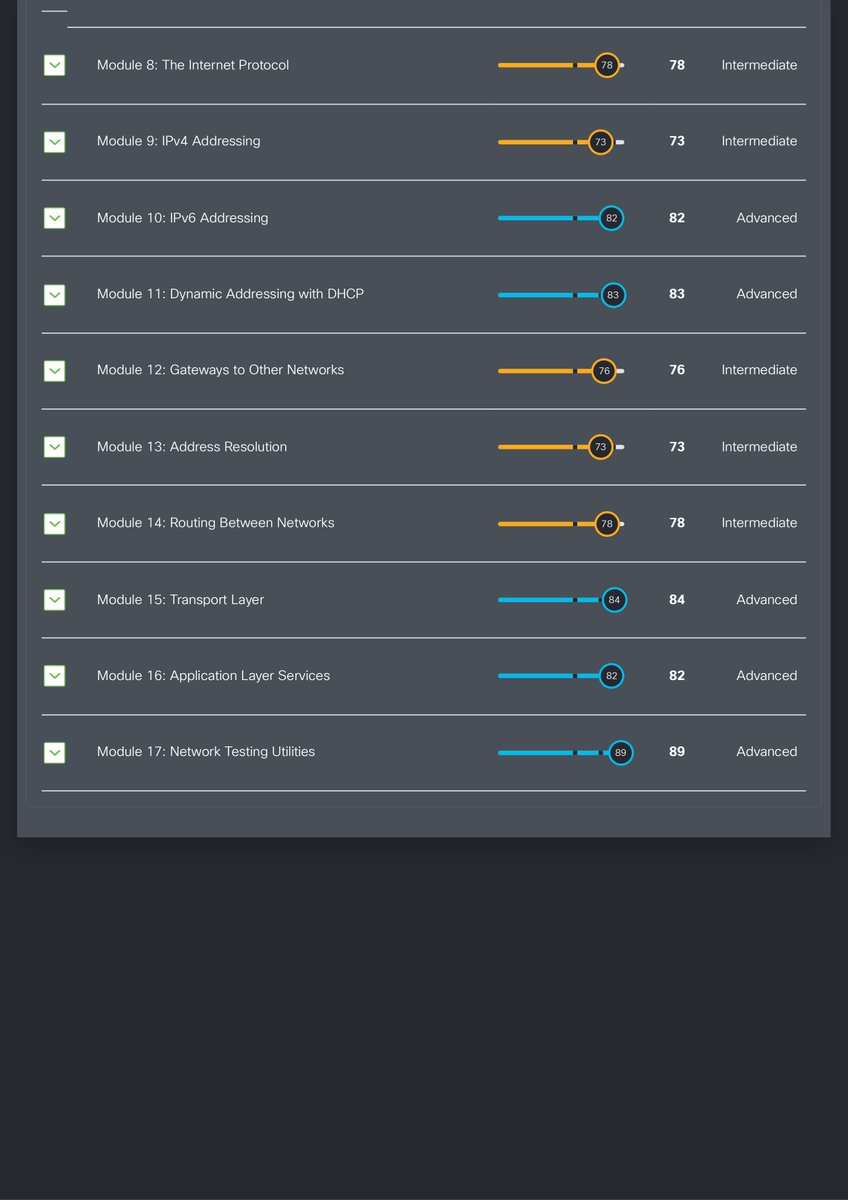Click the Advanced level in Module 16 row
848x1200 pixels.
click(767, 676)
